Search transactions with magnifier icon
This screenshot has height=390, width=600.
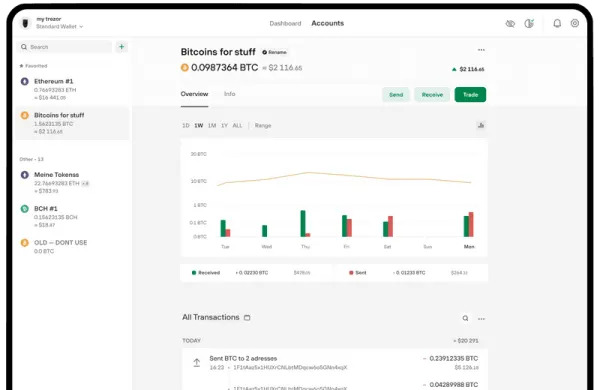click(x=465, y=318)
